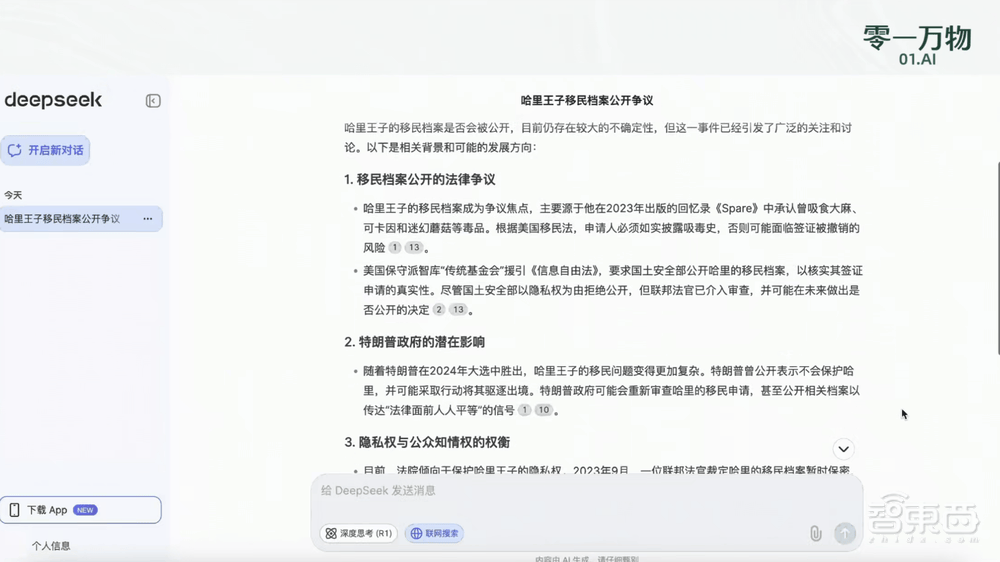Click the NEW badge on 下载 App
Image resolution: width=1000 pixels, height=562 pixels.
(85, 510)
